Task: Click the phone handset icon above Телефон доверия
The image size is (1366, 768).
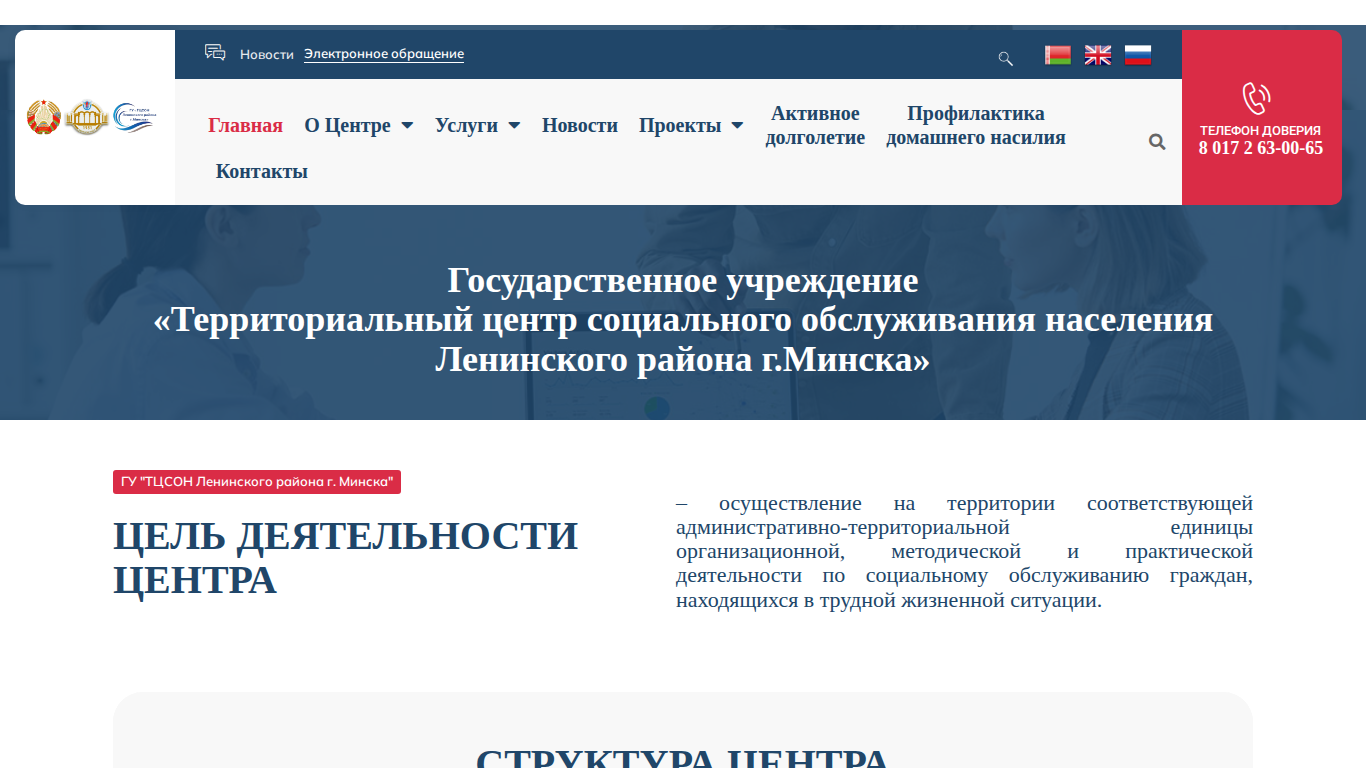Action: pos(1256,98)
